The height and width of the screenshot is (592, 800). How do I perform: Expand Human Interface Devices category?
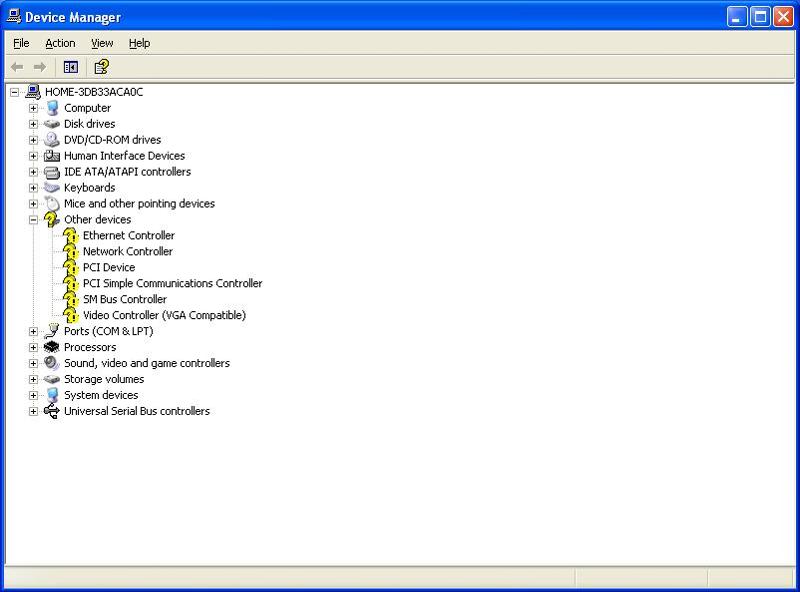coord(33,156)
